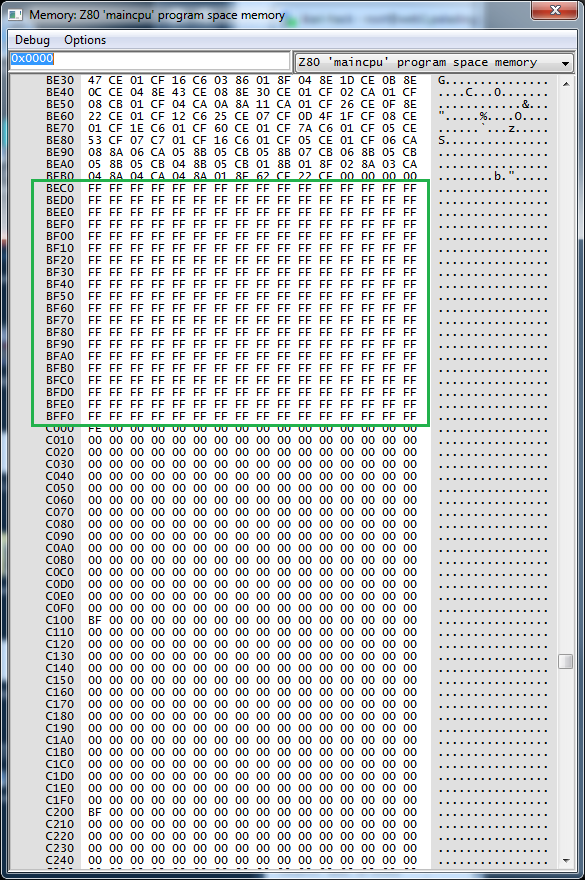Click first byte 22 in row BE60
Viewport: 585px width, 880px height.
pos(95,116)
